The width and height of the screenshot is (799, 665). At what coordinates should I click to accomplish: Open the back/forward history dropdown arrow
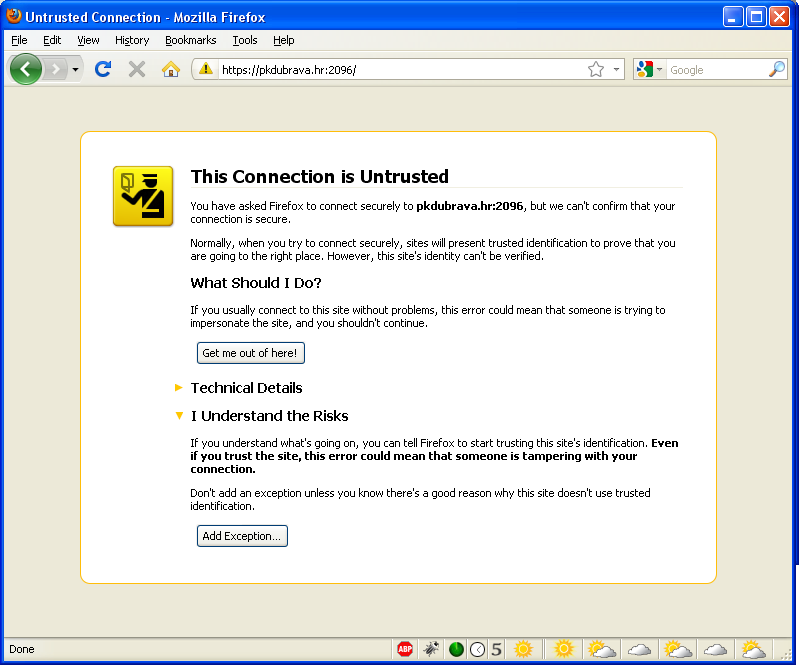[x=75, y=70]
